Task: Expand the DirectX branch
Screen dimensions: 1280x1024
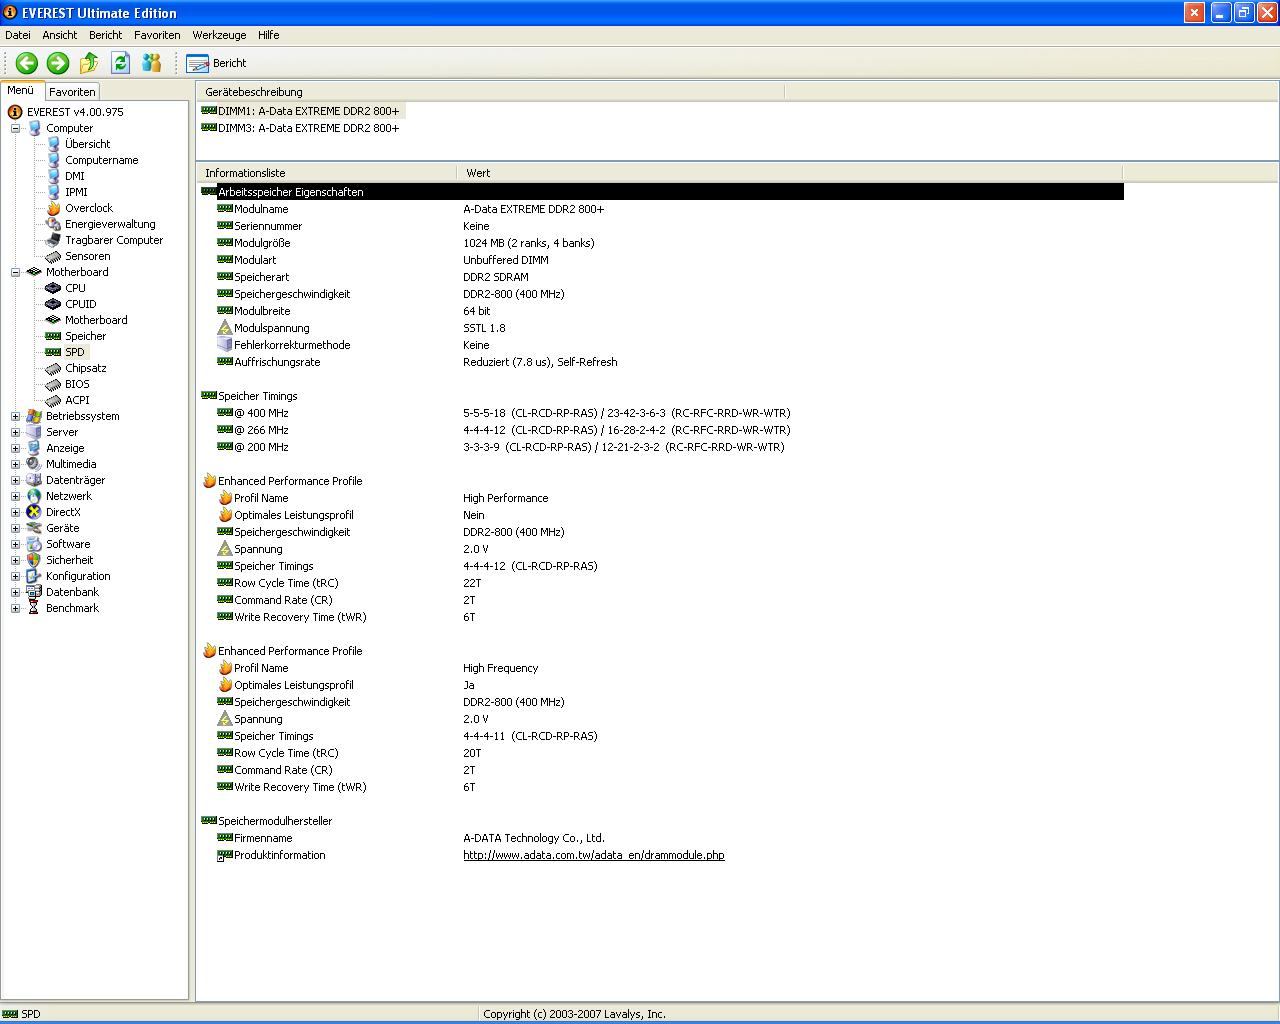Action: (x=15, y=512)
